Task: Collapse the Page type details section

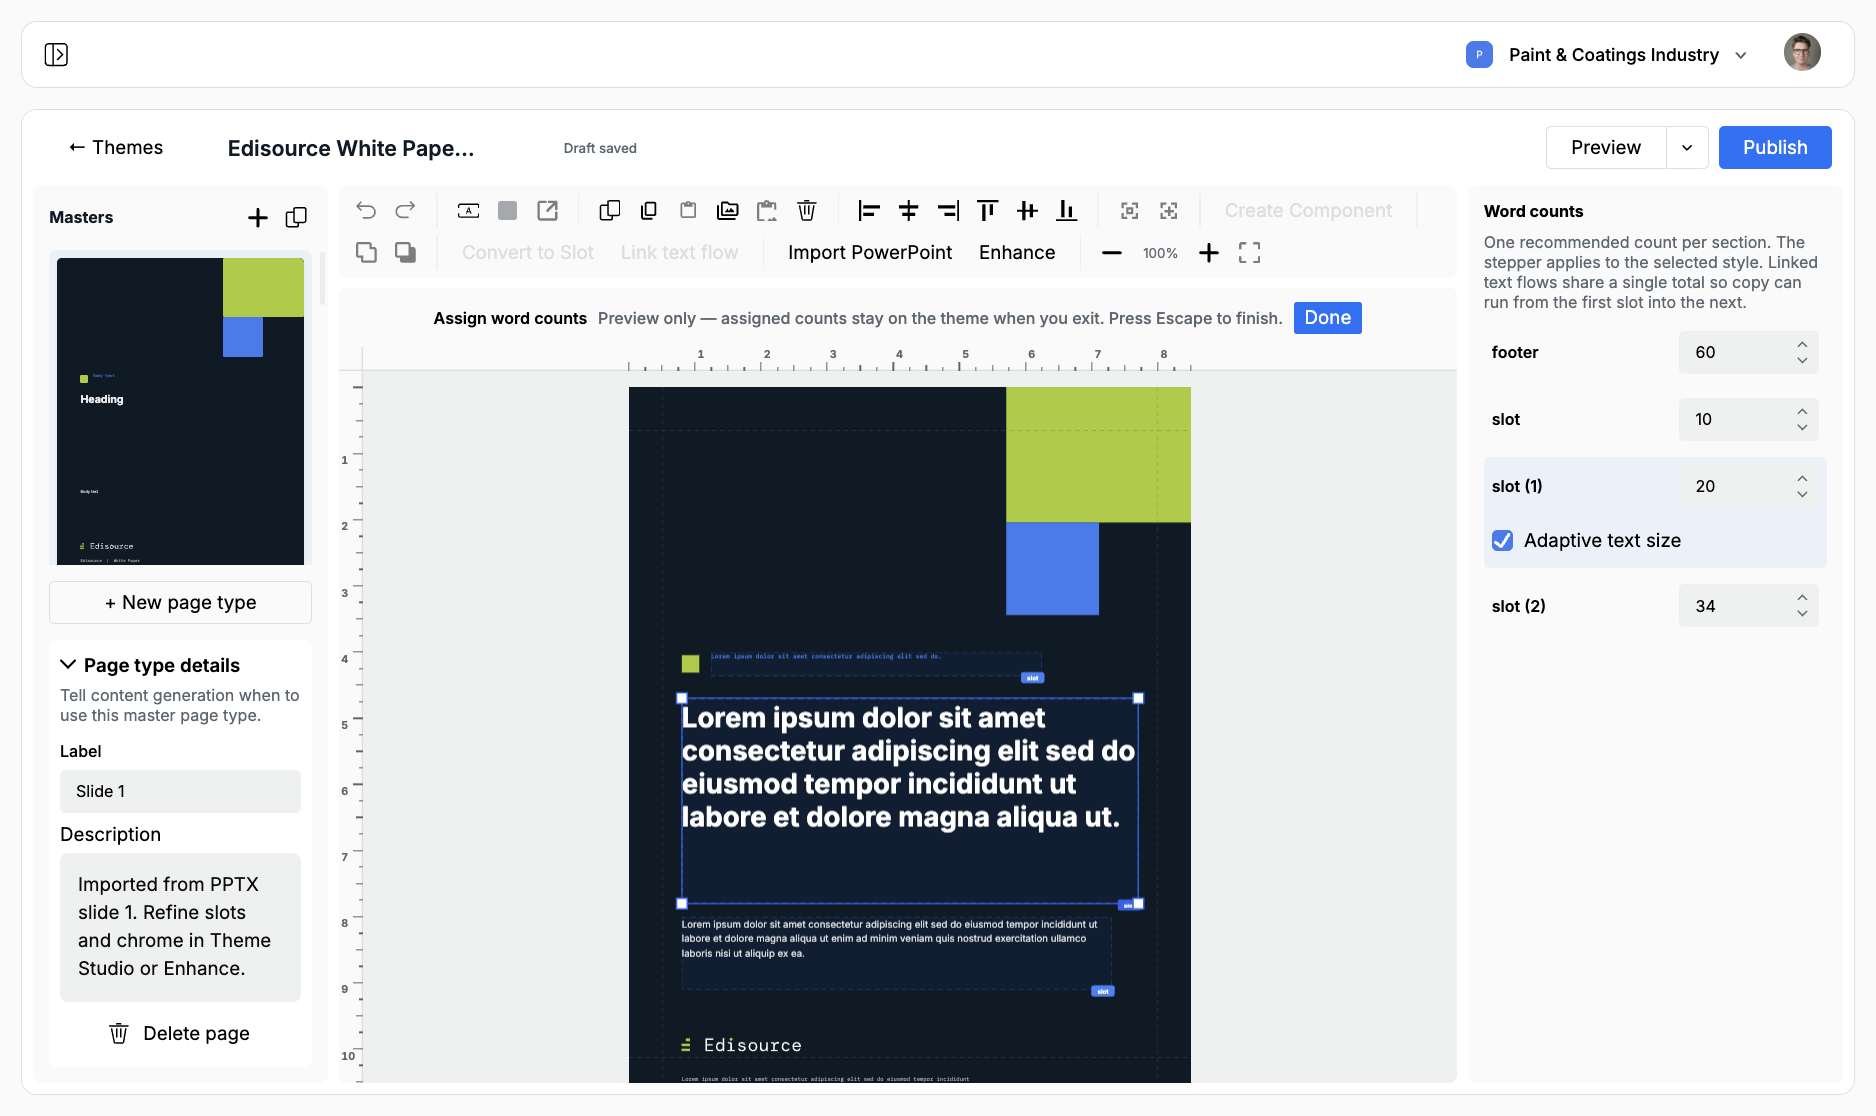Action: pyautogui.click(x=68, y=665)
